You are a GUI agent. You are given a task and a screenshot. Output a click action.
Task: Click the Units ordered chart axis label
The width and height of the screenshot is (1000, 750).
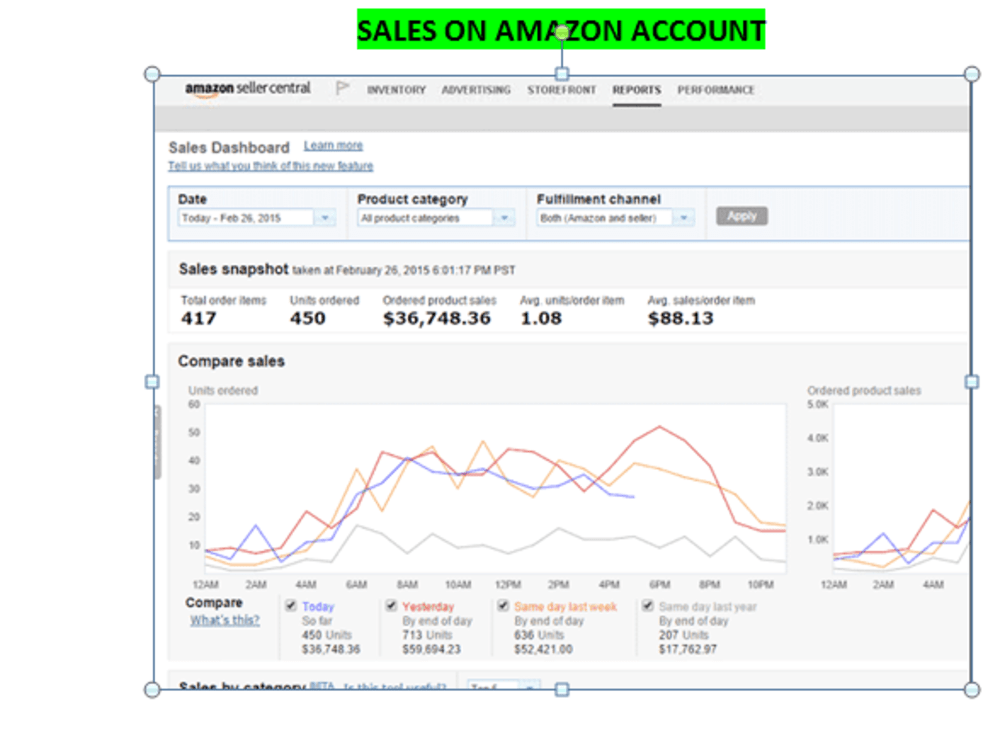click(x=223, y=390)
